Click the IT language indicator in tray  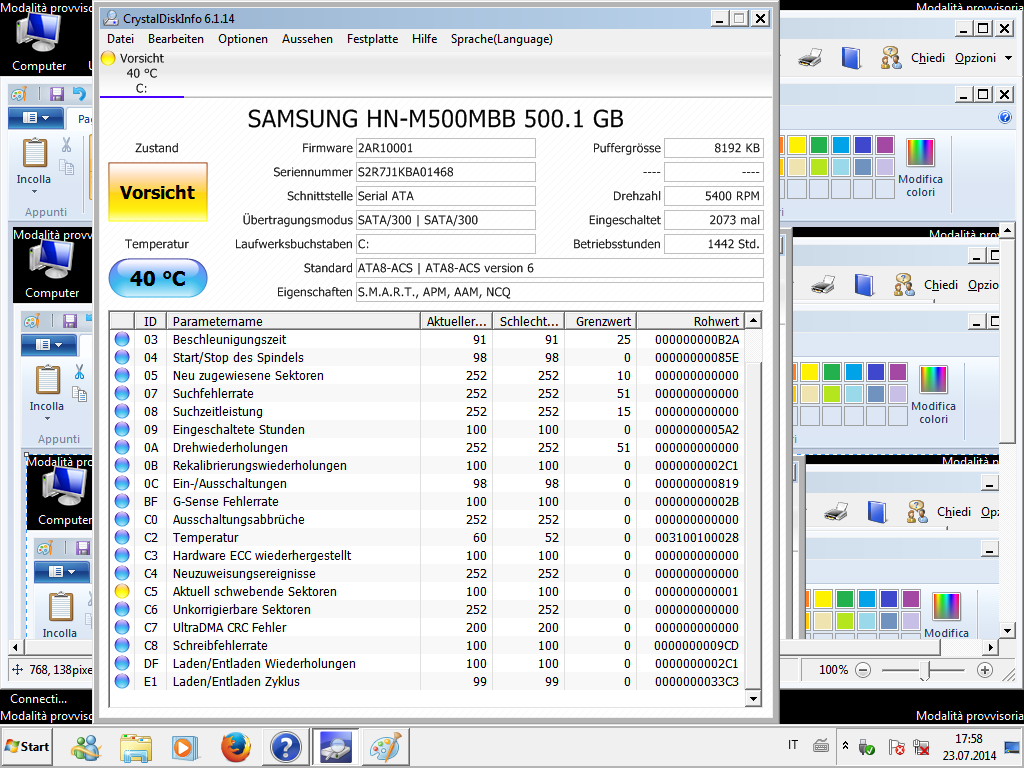[x=793, y=745]
